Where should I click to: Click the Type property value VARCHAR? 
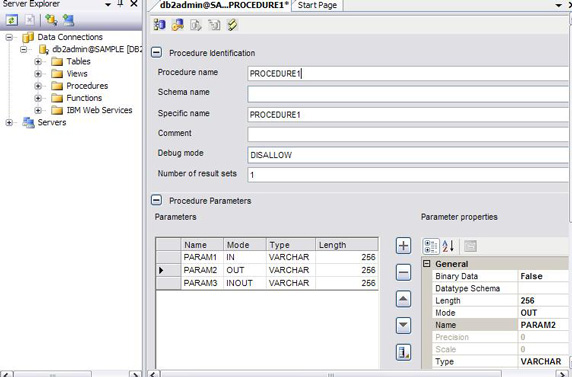coord(543,361)
